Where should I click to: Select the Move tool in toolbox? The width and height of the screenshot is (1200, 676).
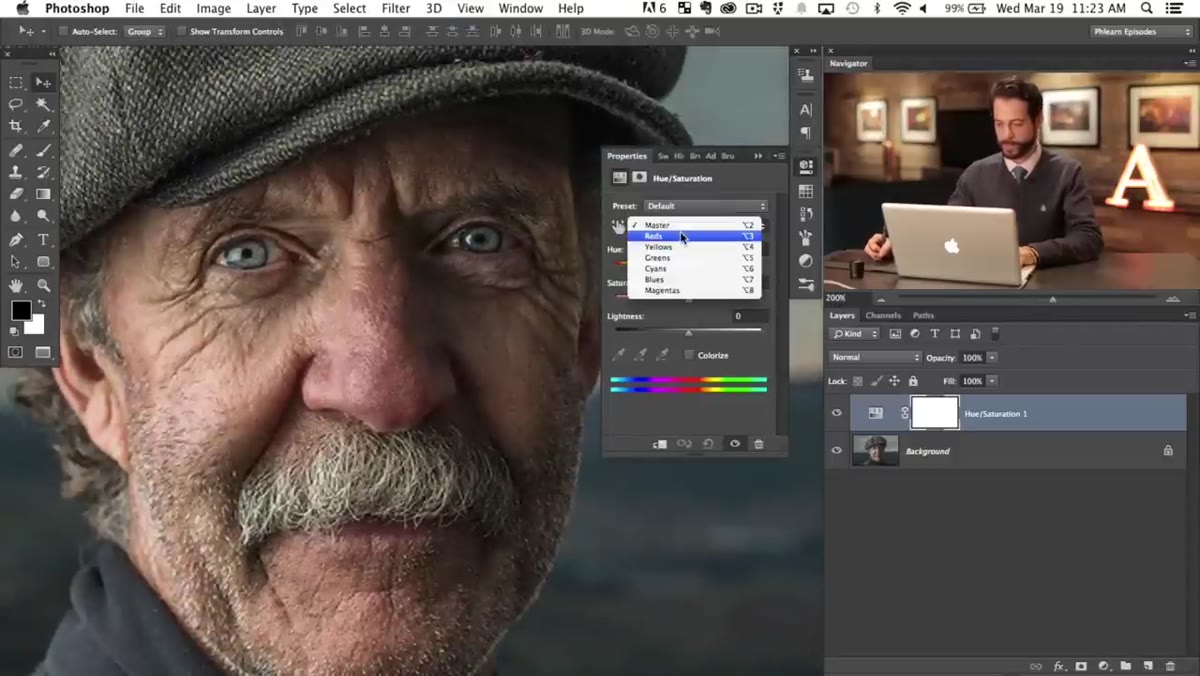[43, 82]
